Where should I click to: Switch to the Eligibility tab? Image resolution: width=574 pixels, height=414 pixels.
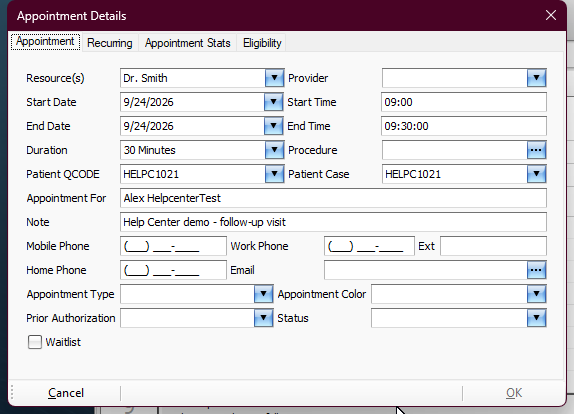click(262, 43)
